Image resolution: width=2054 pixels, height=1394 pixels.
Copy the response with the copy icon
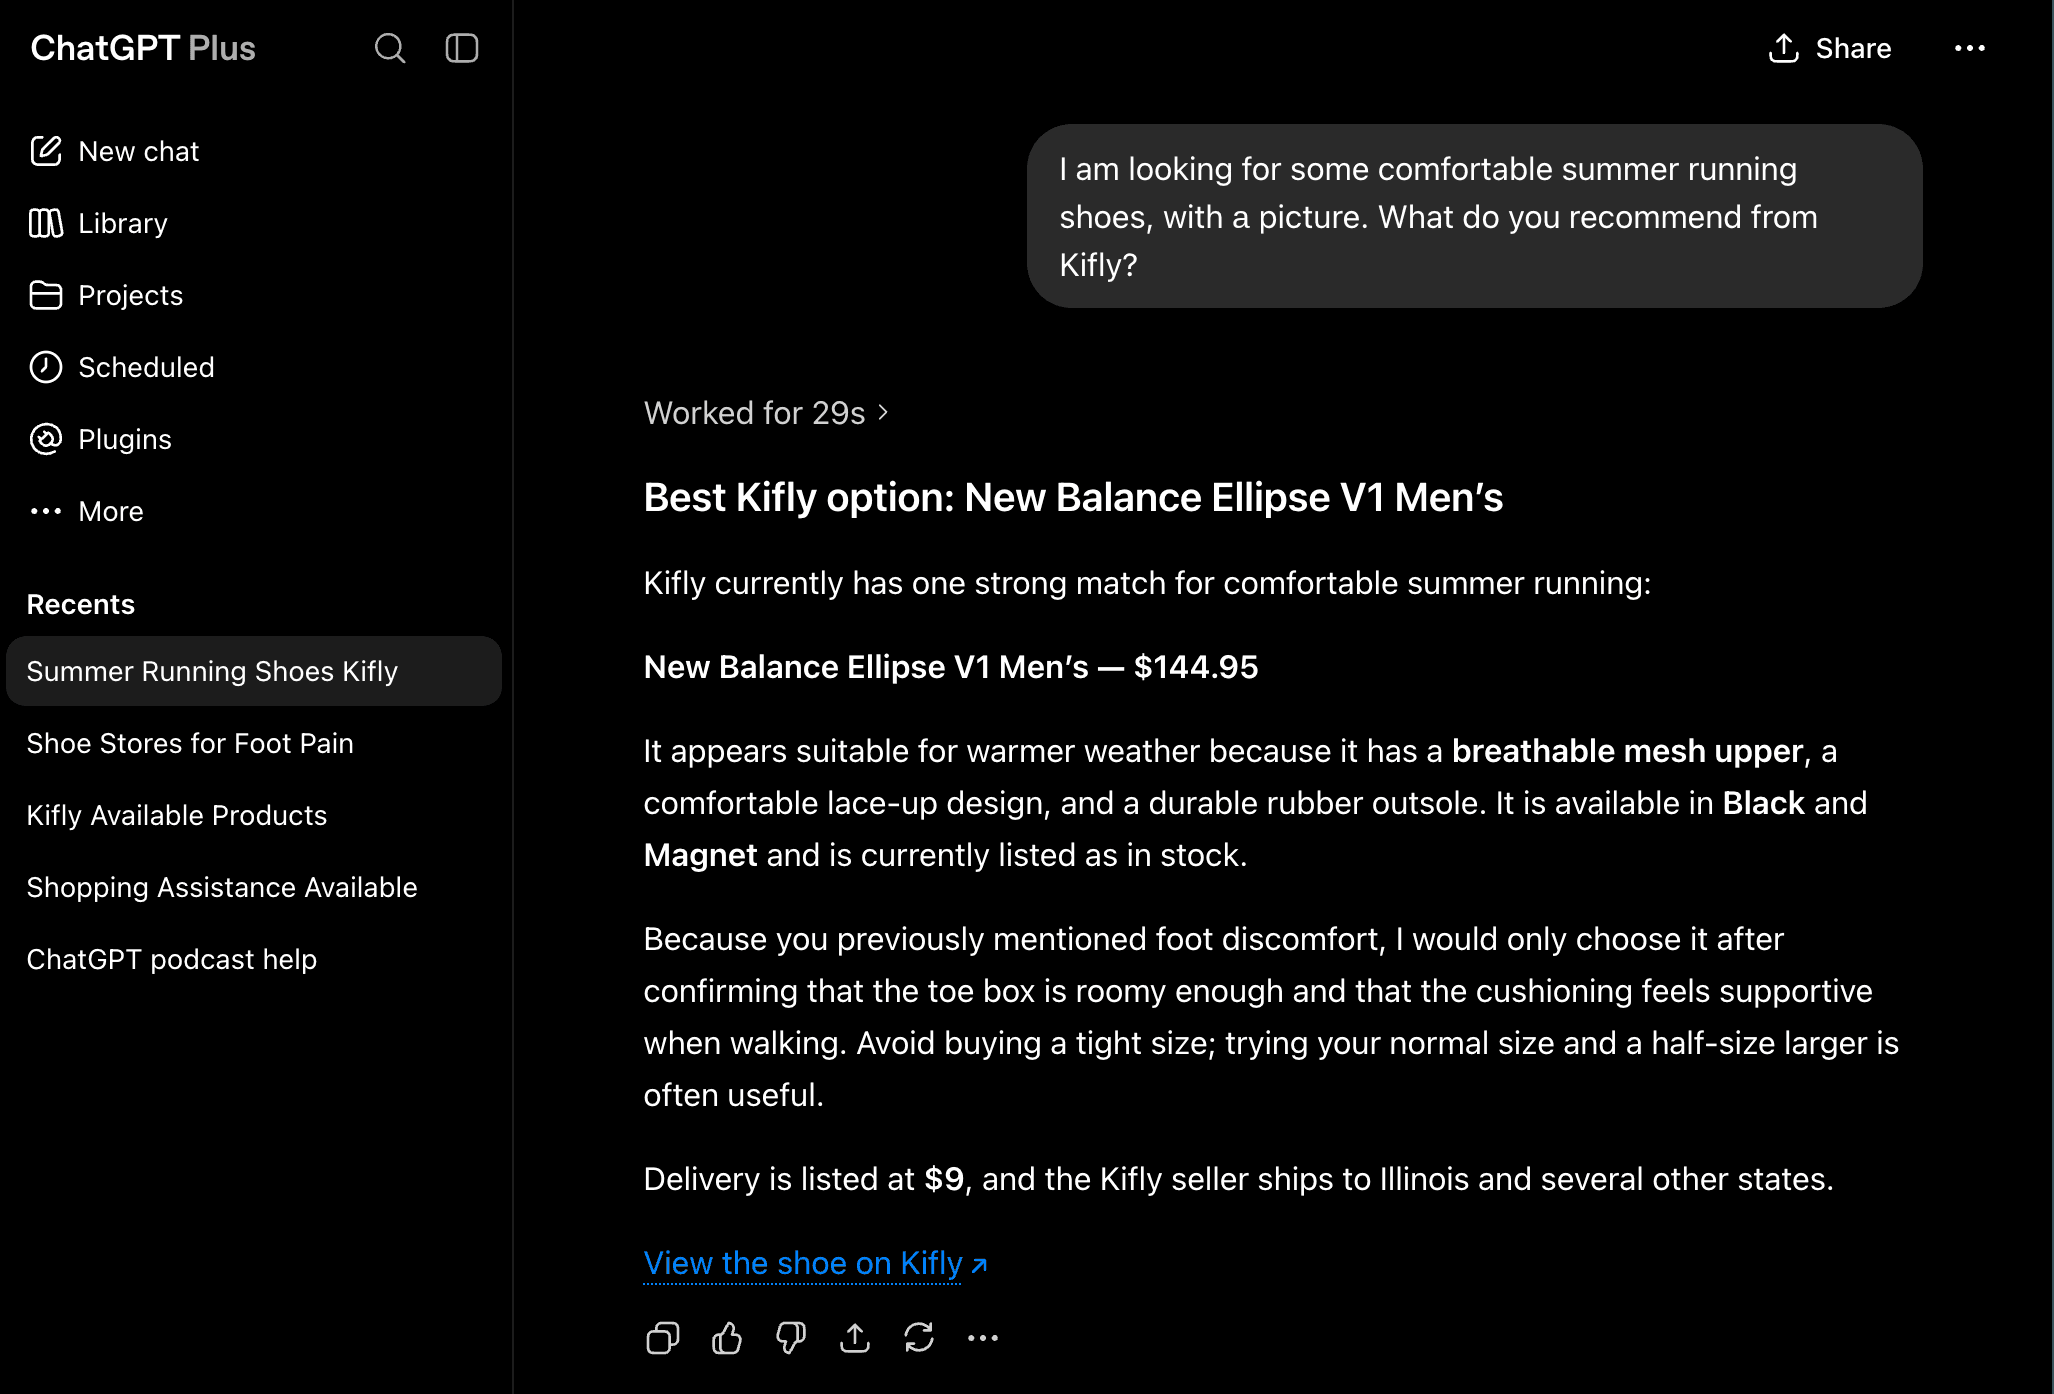pos(663,1338)
